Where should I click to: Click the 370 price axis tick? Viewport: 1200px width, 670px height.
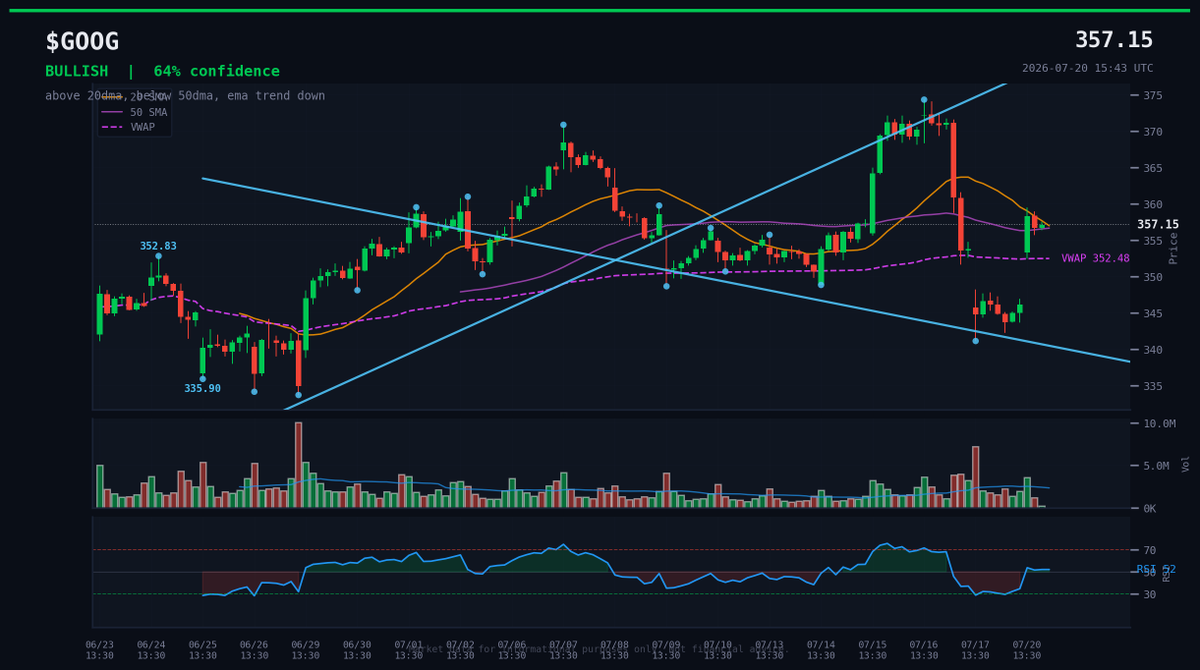click(x=1153, y=132)
